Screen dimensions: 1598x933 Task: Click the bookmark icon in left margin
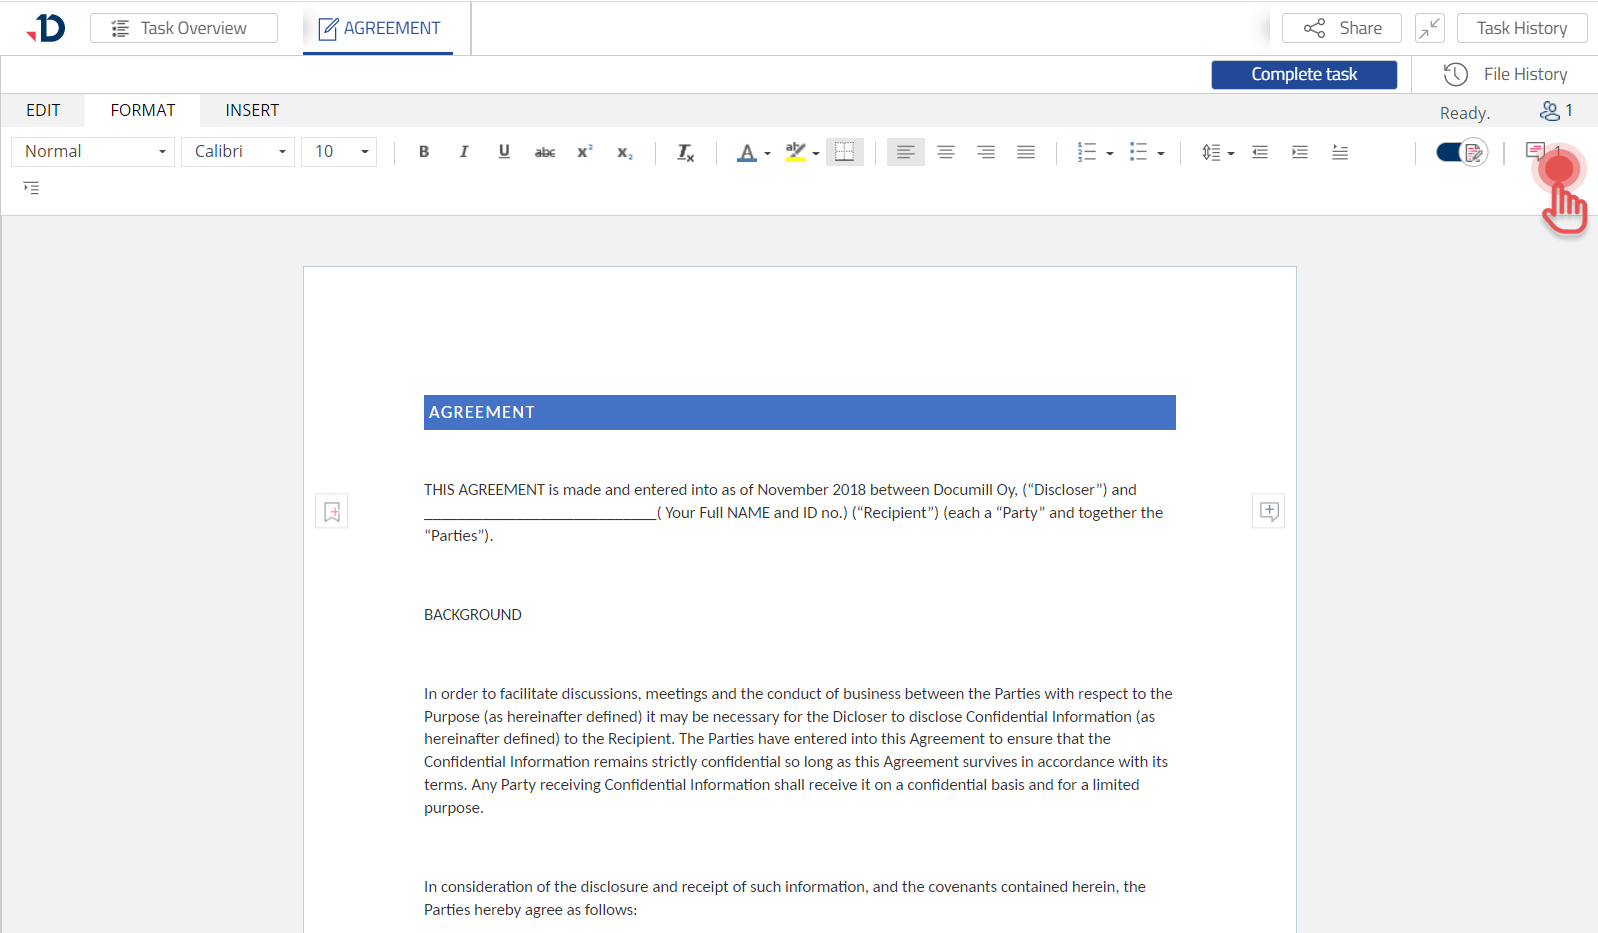coord(332,512)
